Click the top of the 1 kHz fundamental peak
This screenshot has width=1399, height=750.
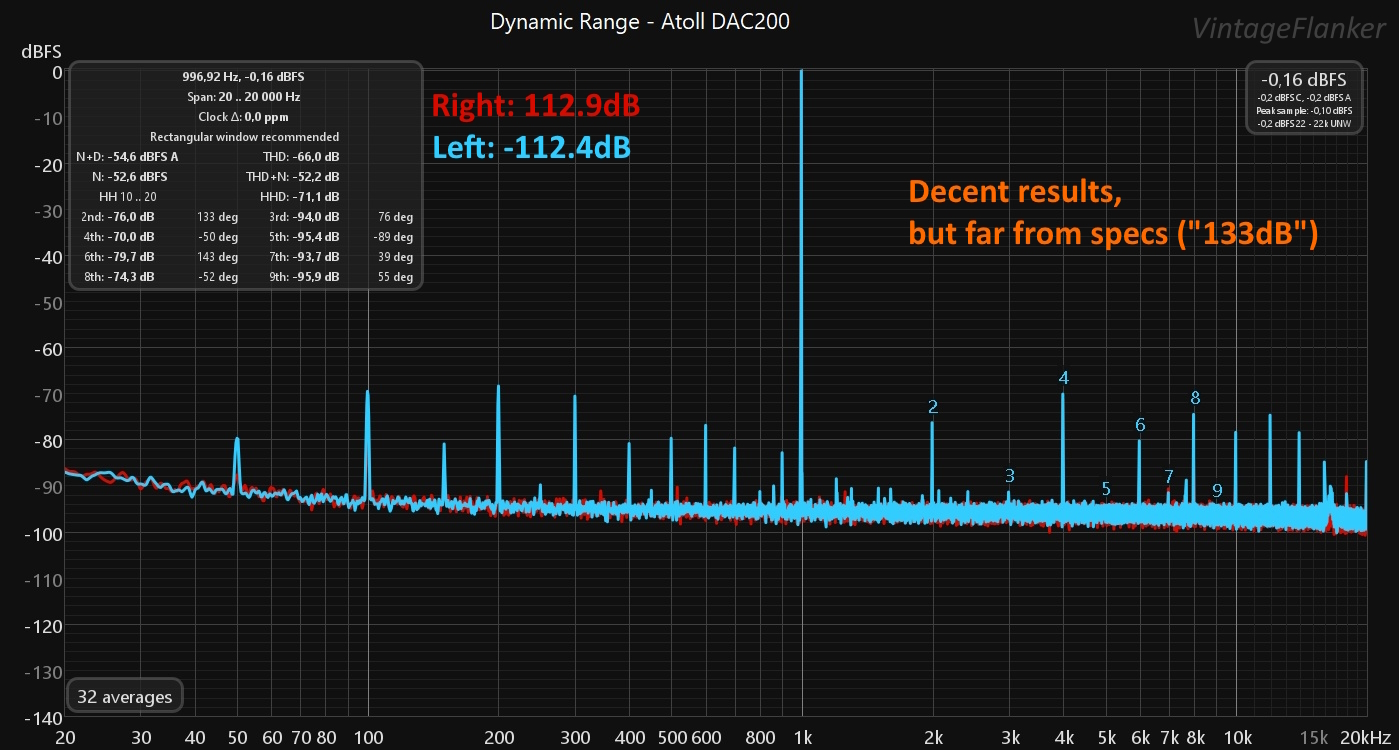pyautogui.click(x=801, y=74)
